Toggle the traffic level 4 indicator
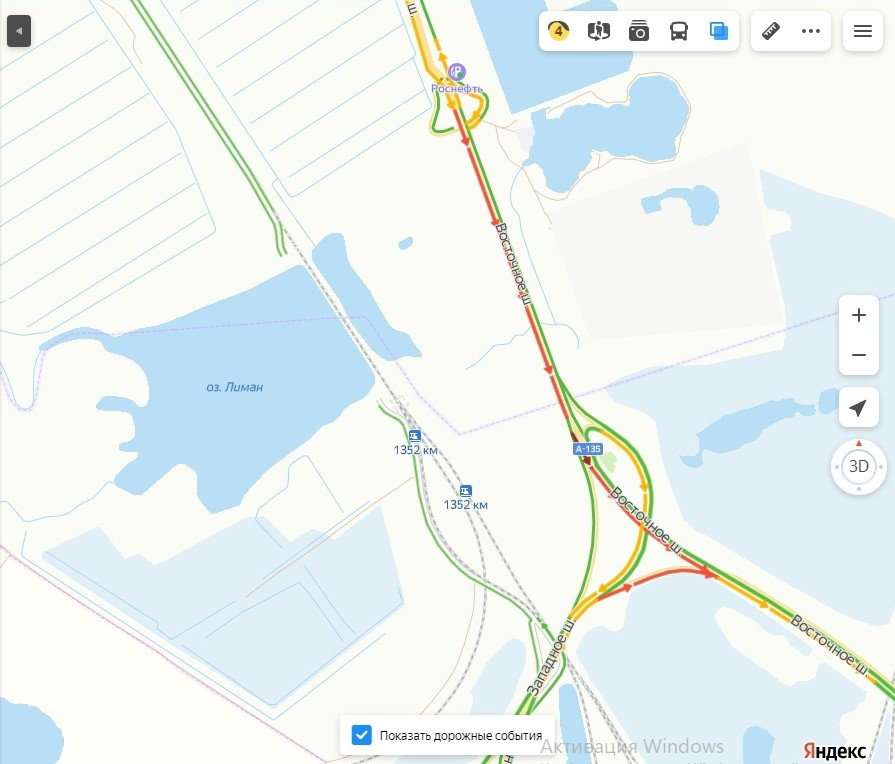 click(559, 31)
